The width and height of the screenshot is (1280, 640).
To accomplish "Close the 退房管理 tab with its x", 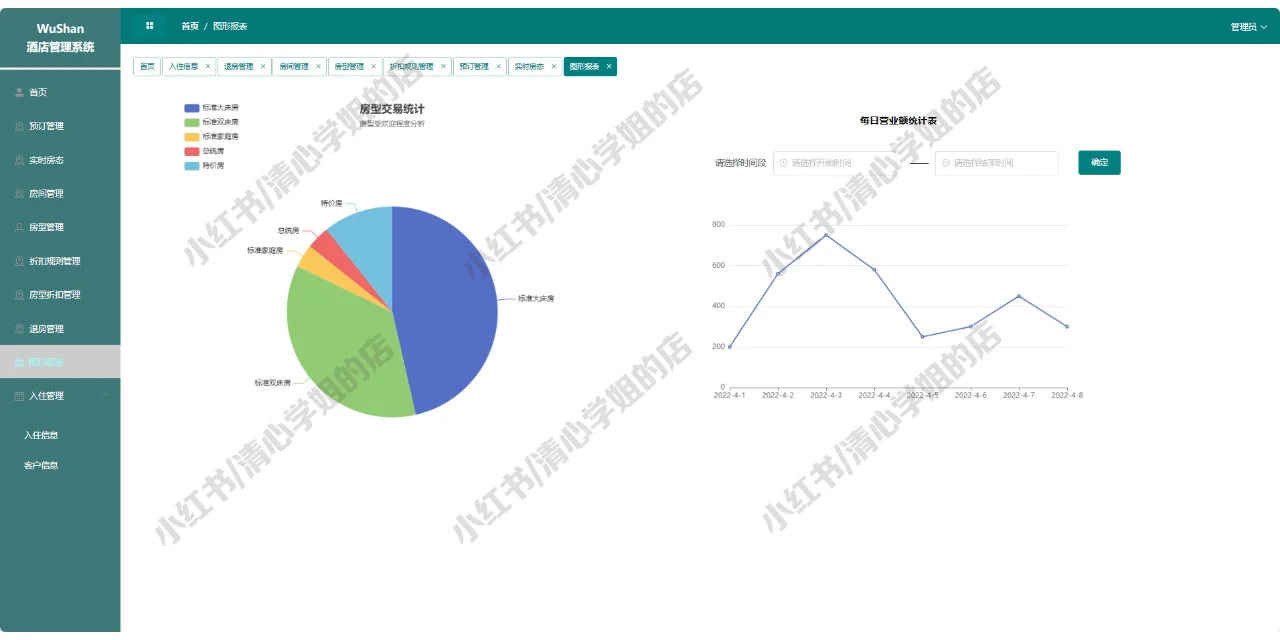I will (x=263, y=66).
